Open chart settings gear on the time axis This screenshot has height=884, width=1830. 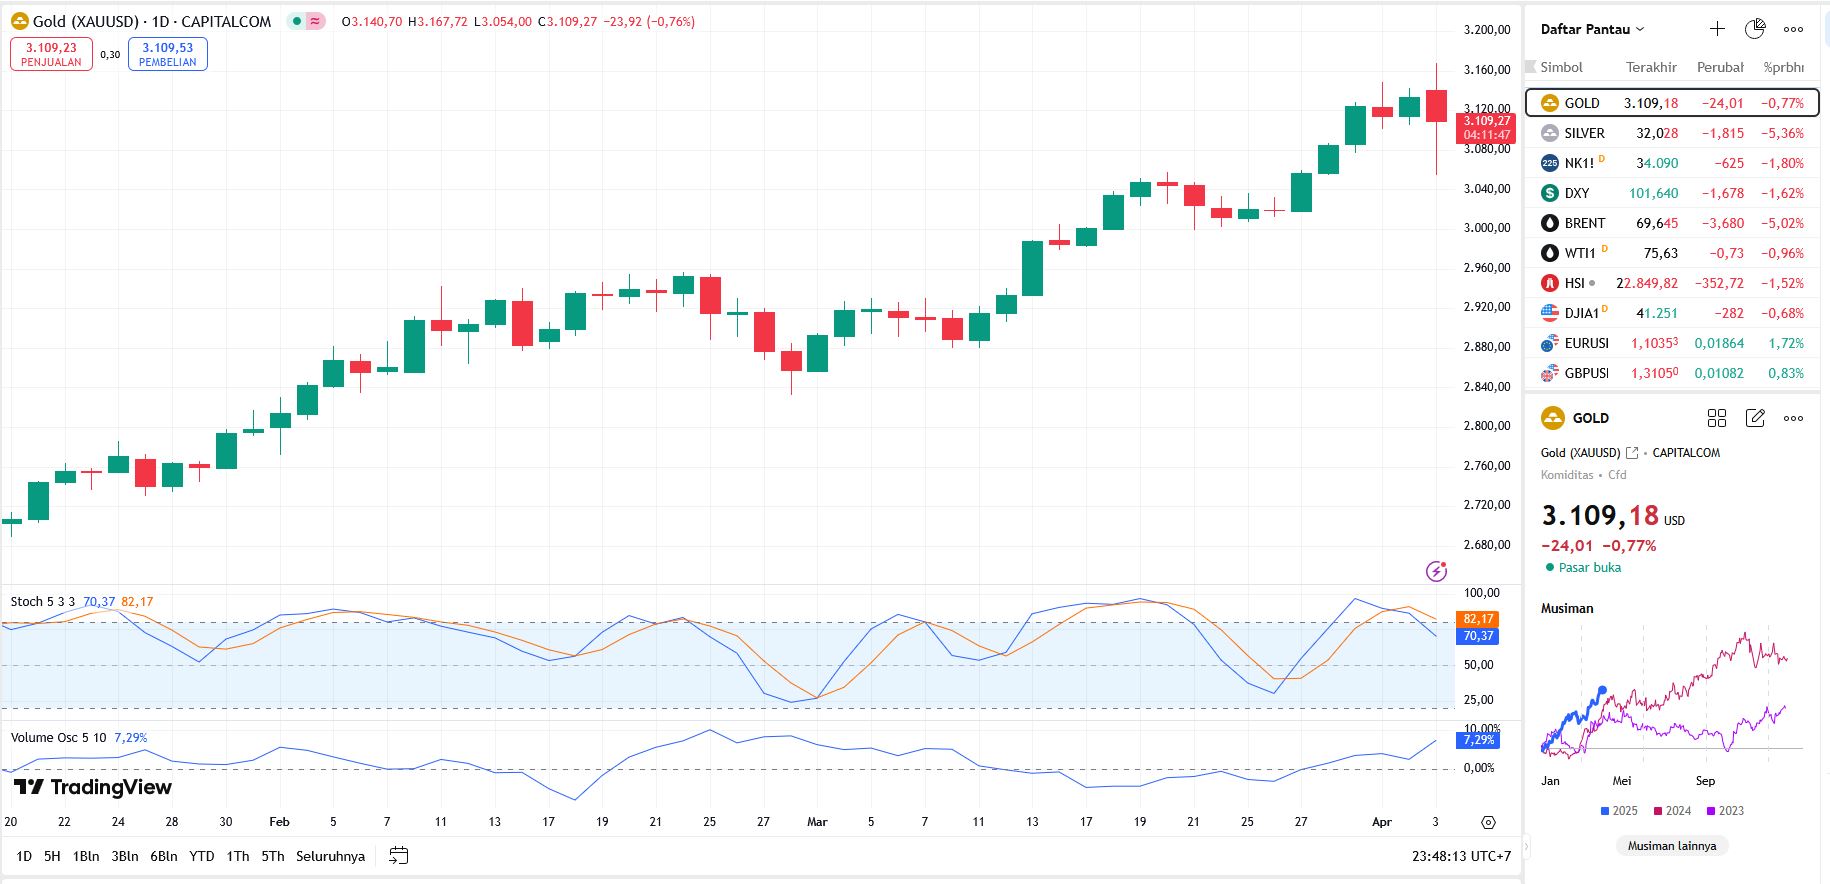pyautogui.click(x=1488, y=822)
